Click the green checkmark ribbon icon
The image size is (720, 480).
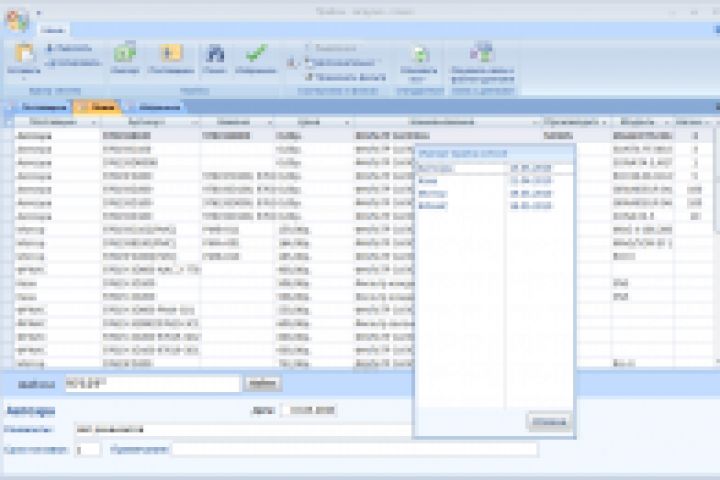(x=256, y=53)
